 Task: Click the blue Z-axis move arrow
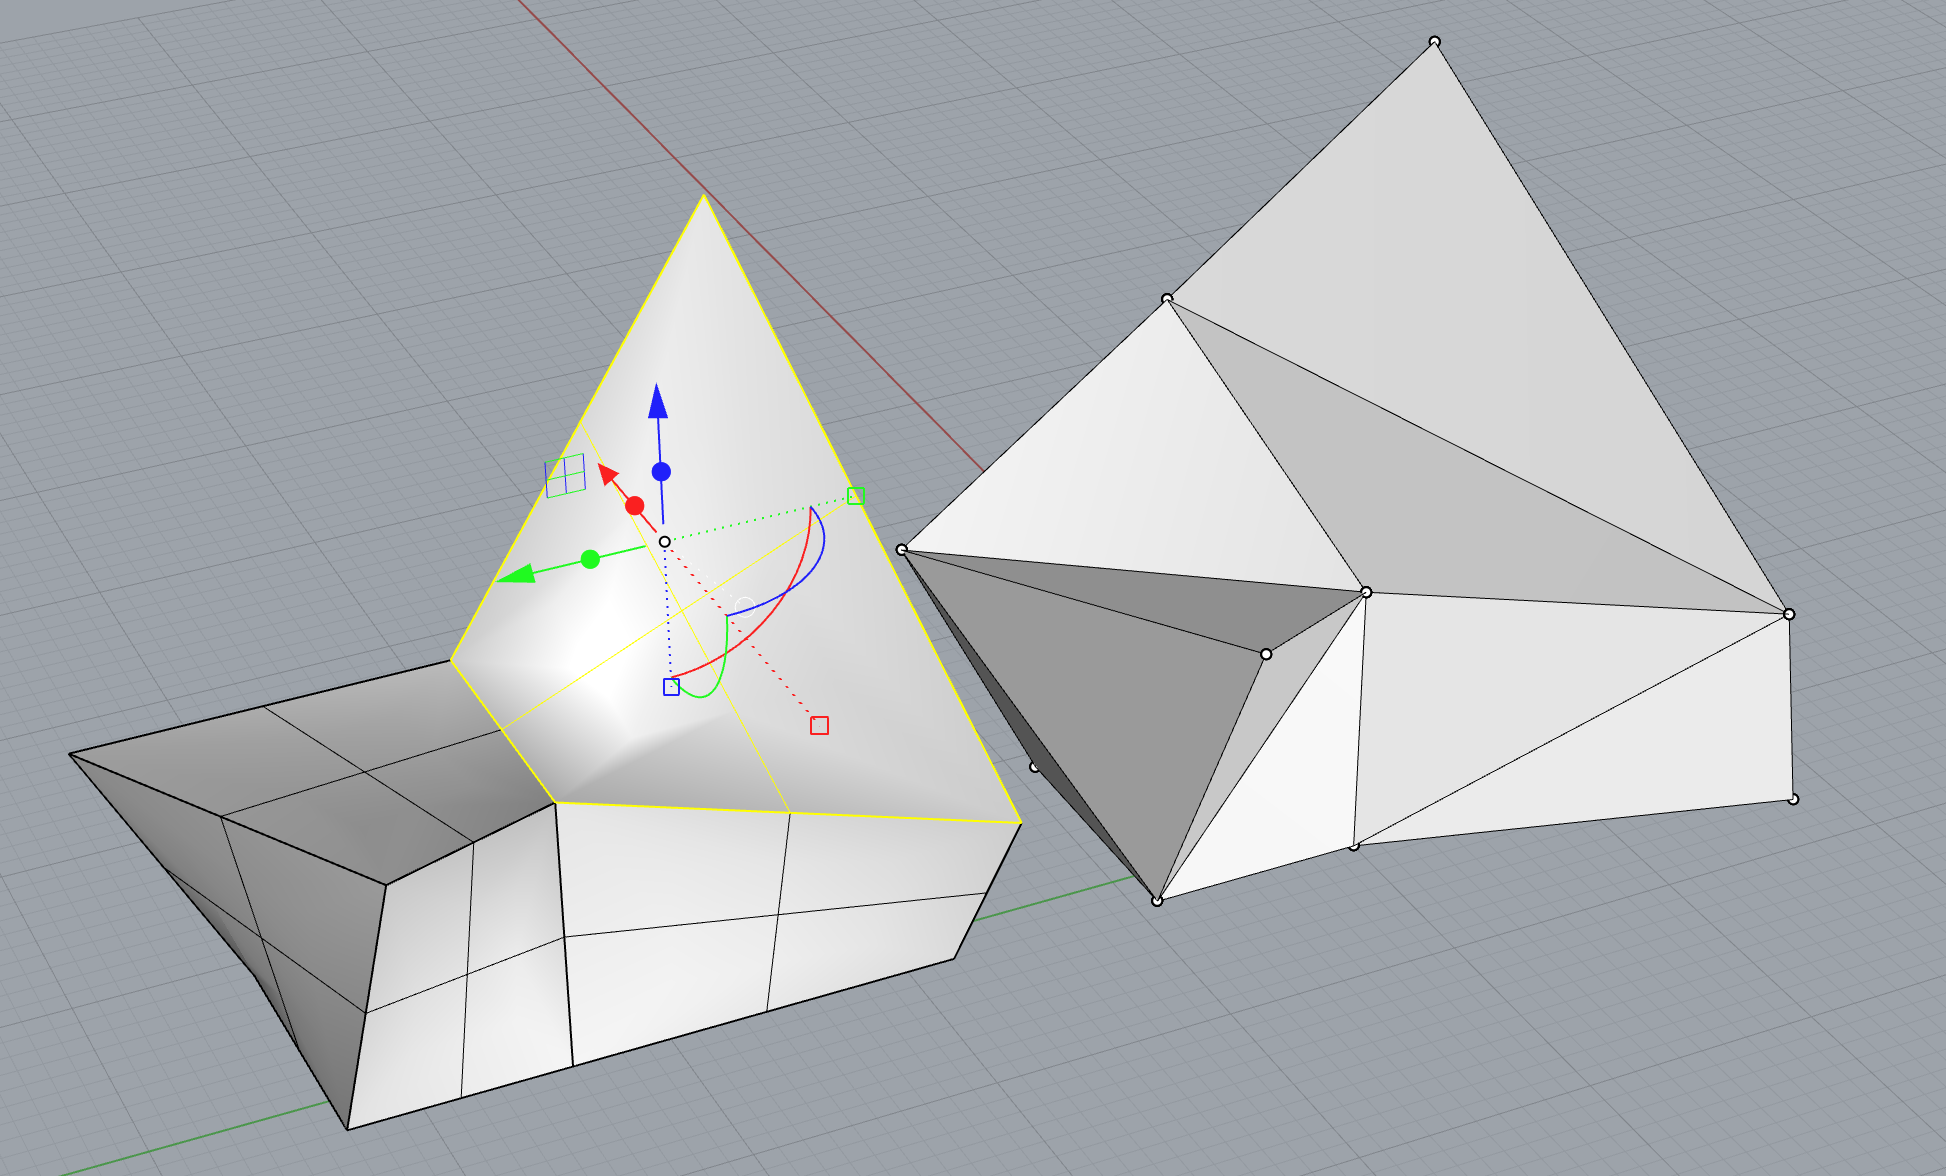click(658, 401)
